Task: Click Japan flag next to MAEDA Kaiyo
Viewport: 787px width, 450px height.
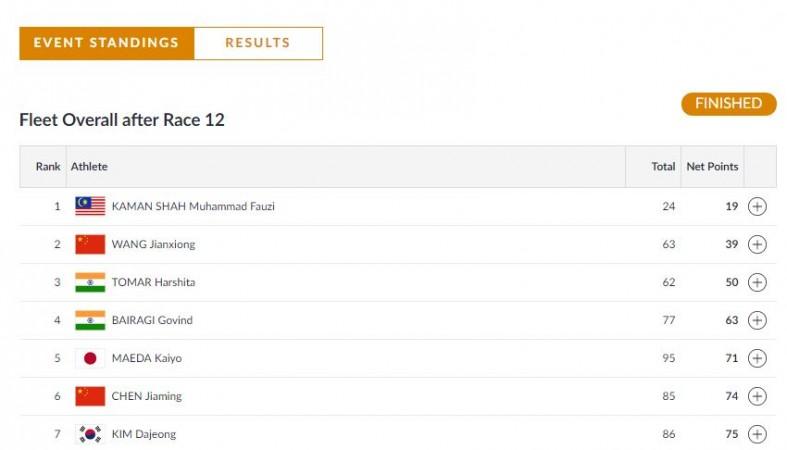Action: tap(90, 358)
